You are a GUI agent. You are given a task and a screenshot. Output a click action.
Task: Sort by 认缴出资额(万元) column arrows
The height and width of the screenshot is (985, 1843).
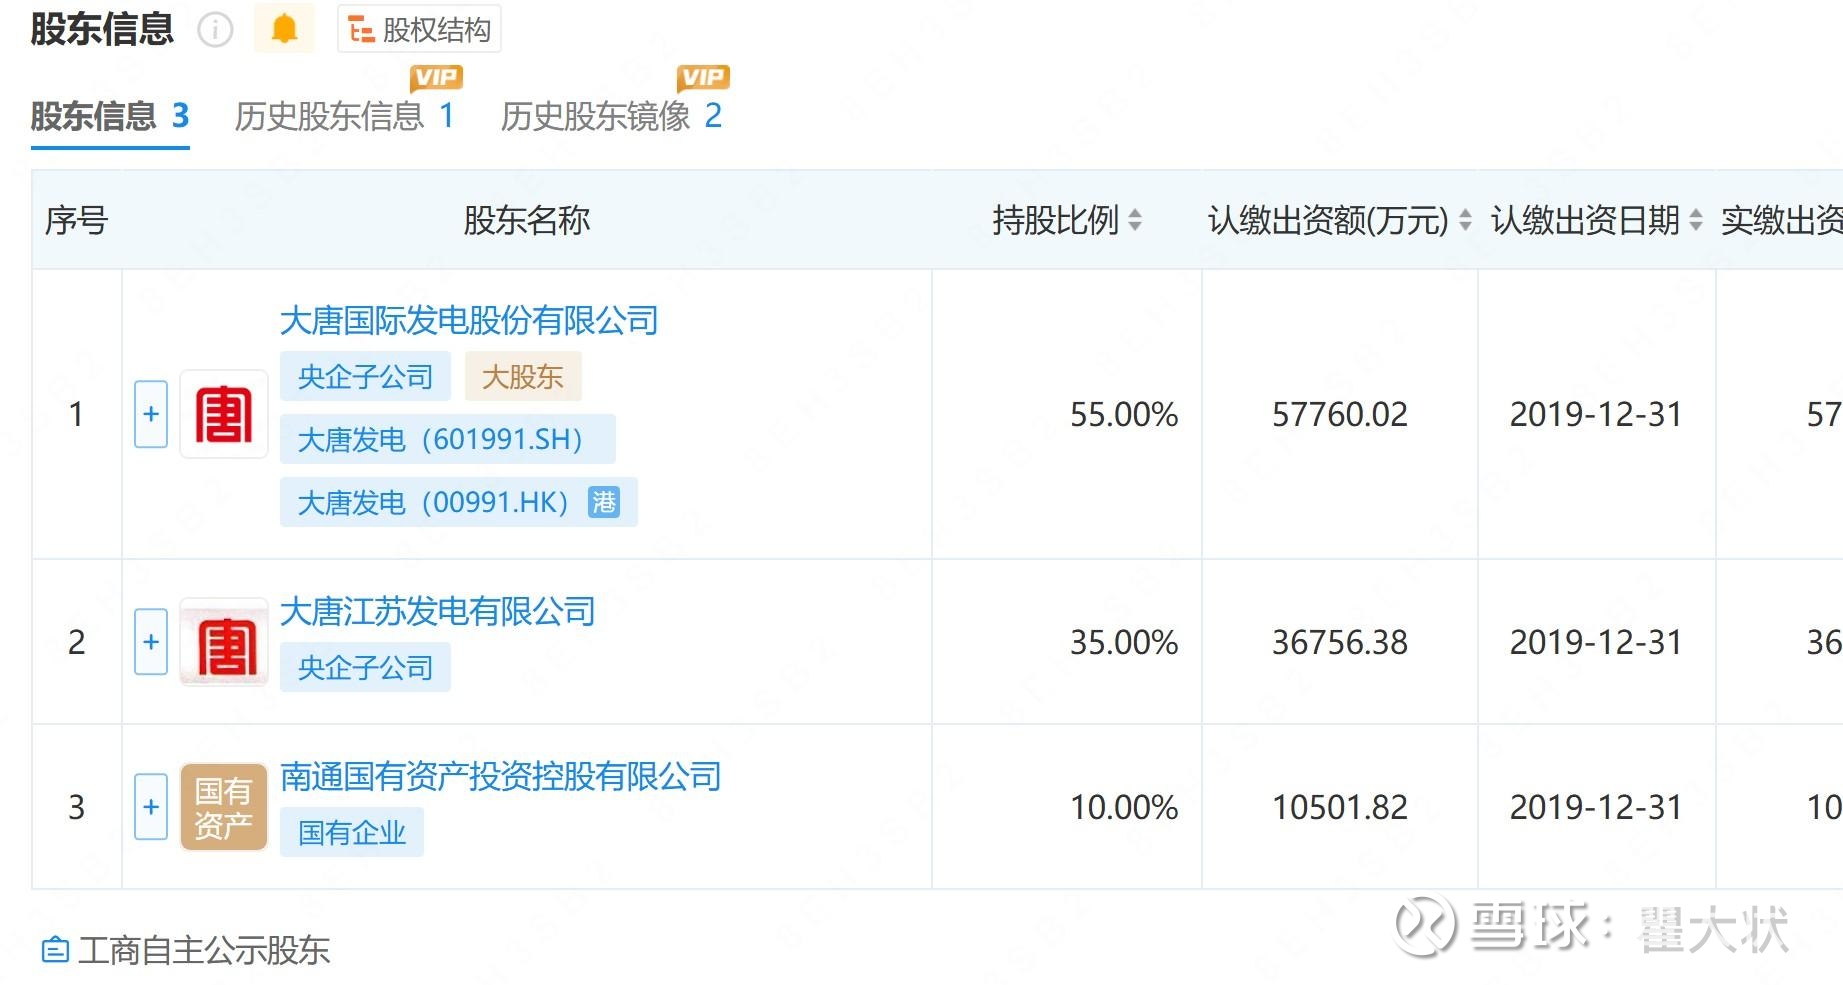point(1465,220)
